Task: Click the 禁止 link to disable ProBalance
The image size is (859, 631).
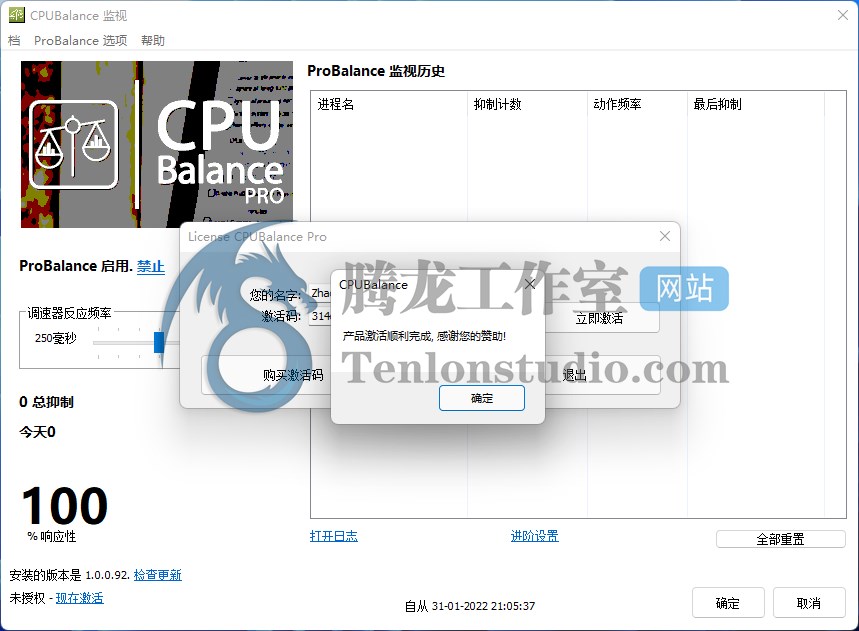Action: click(151, 266)
